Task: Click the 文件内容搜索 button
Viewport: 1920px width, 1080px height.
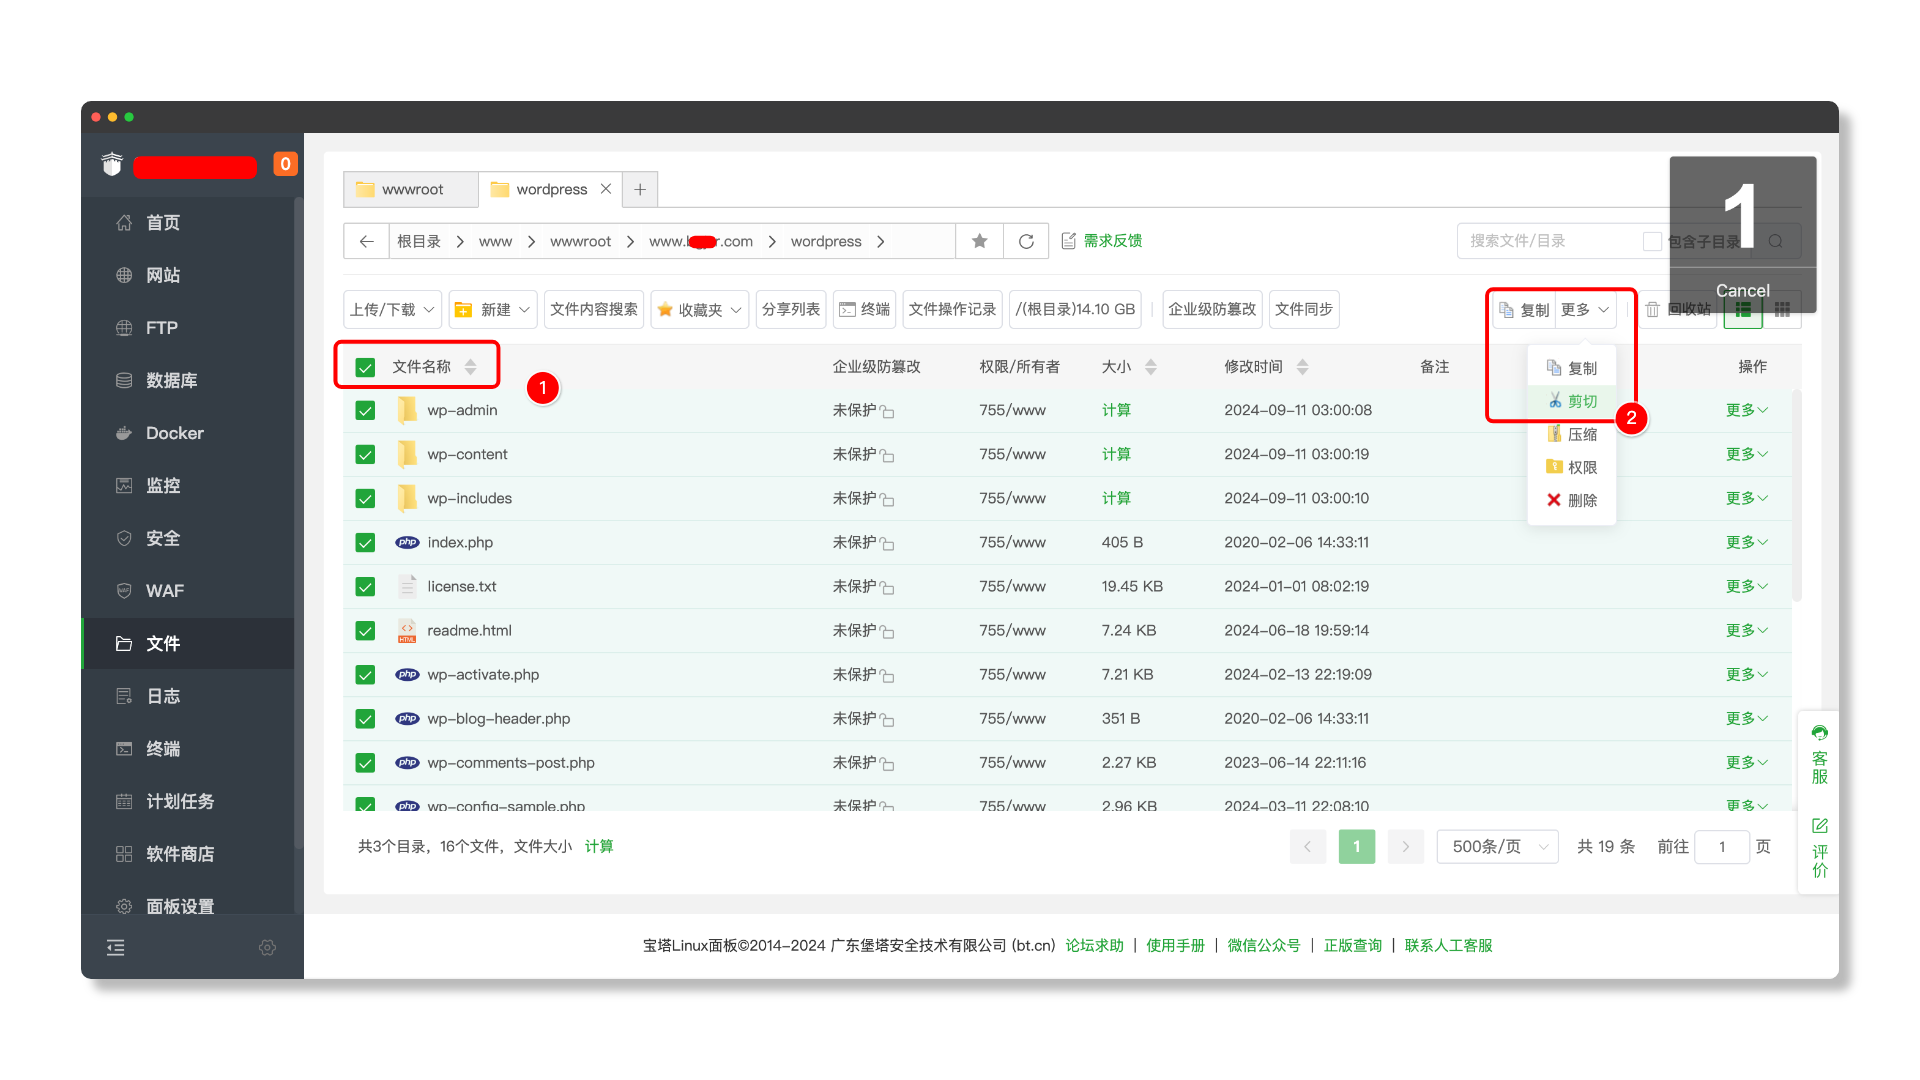Action: (x=594, y=310)
